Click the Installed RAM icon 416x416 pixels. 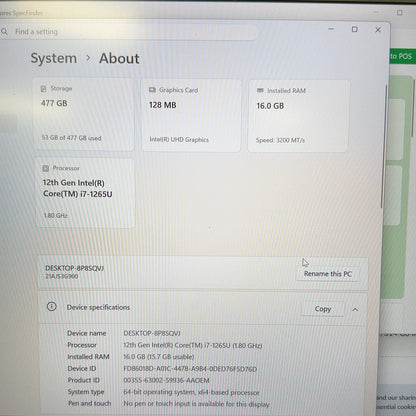(260, 91)
